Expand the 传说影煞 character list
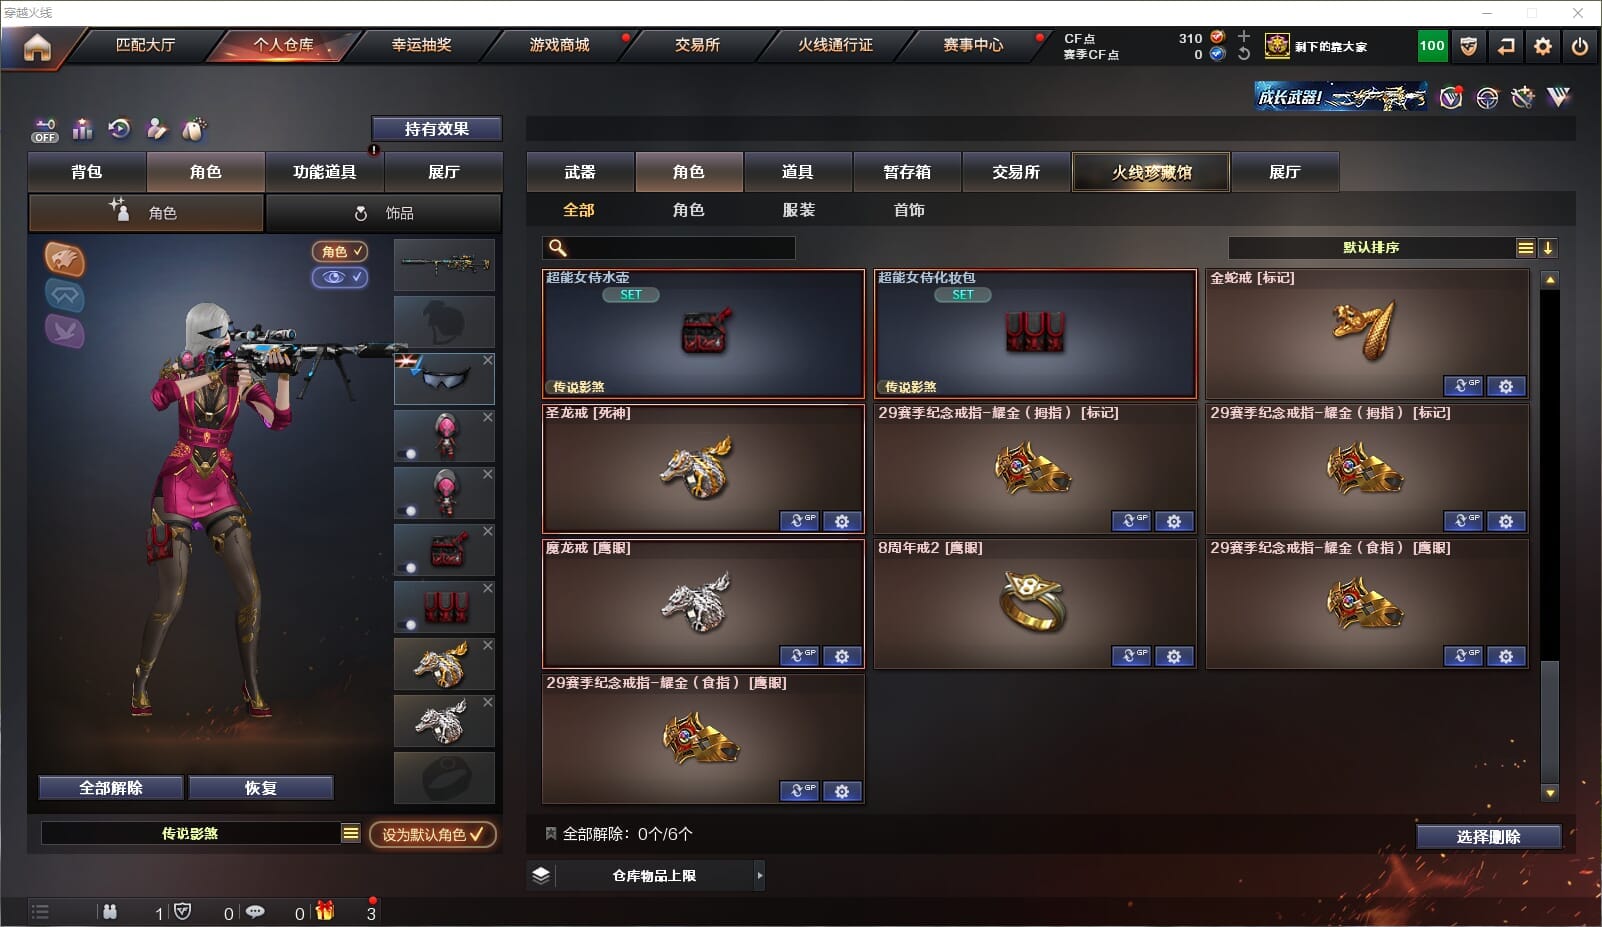 coord(350,833)
